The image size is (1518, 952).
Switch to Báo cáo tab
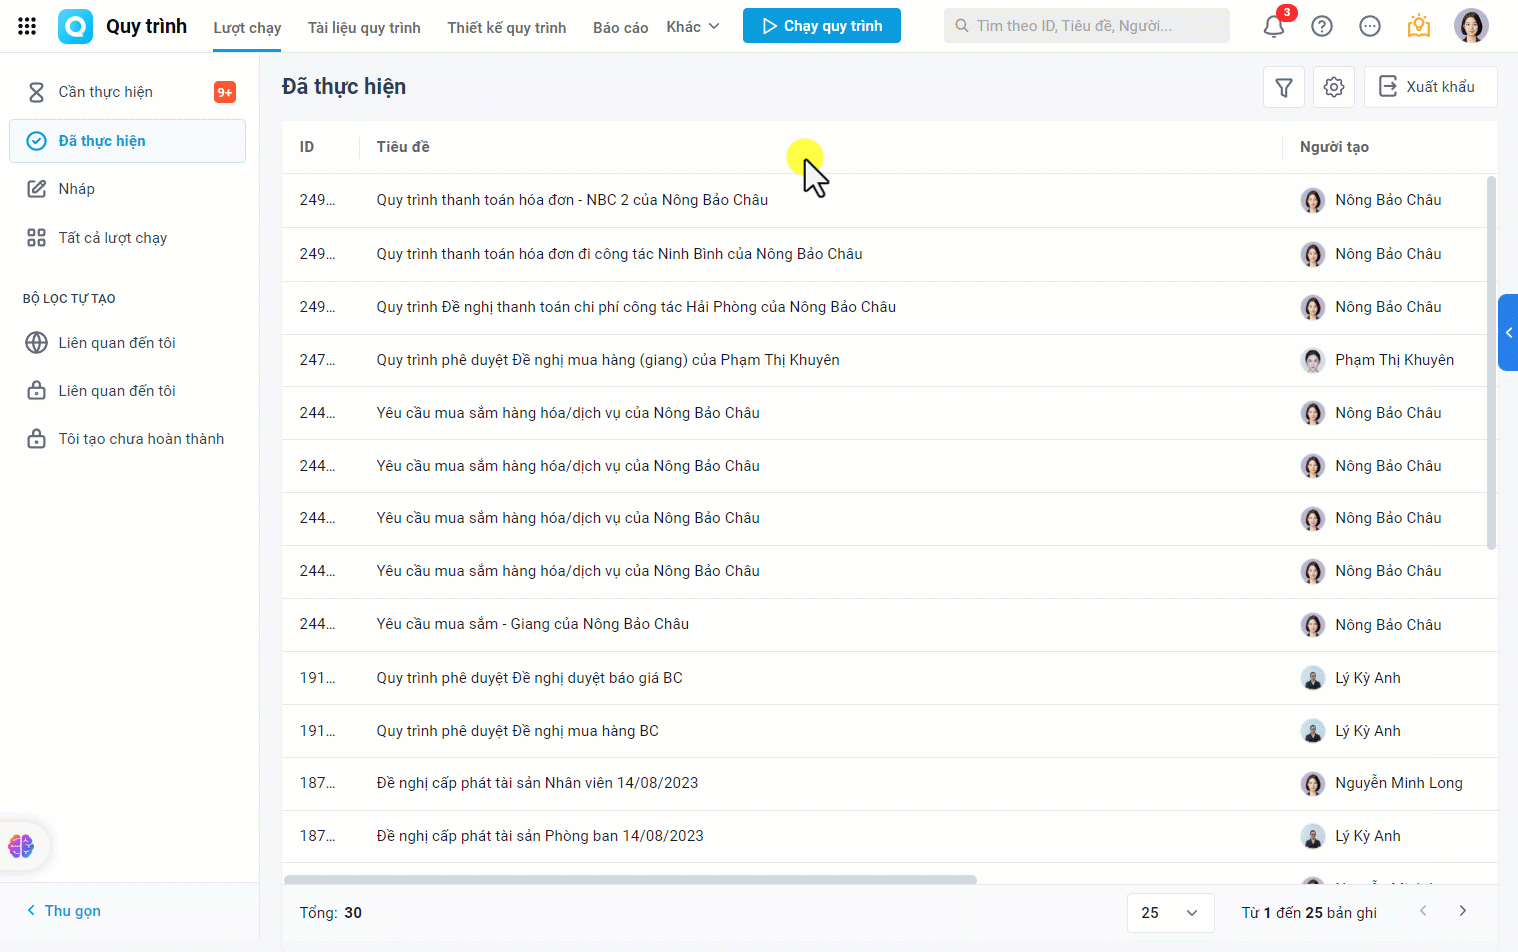pos(620,27)
